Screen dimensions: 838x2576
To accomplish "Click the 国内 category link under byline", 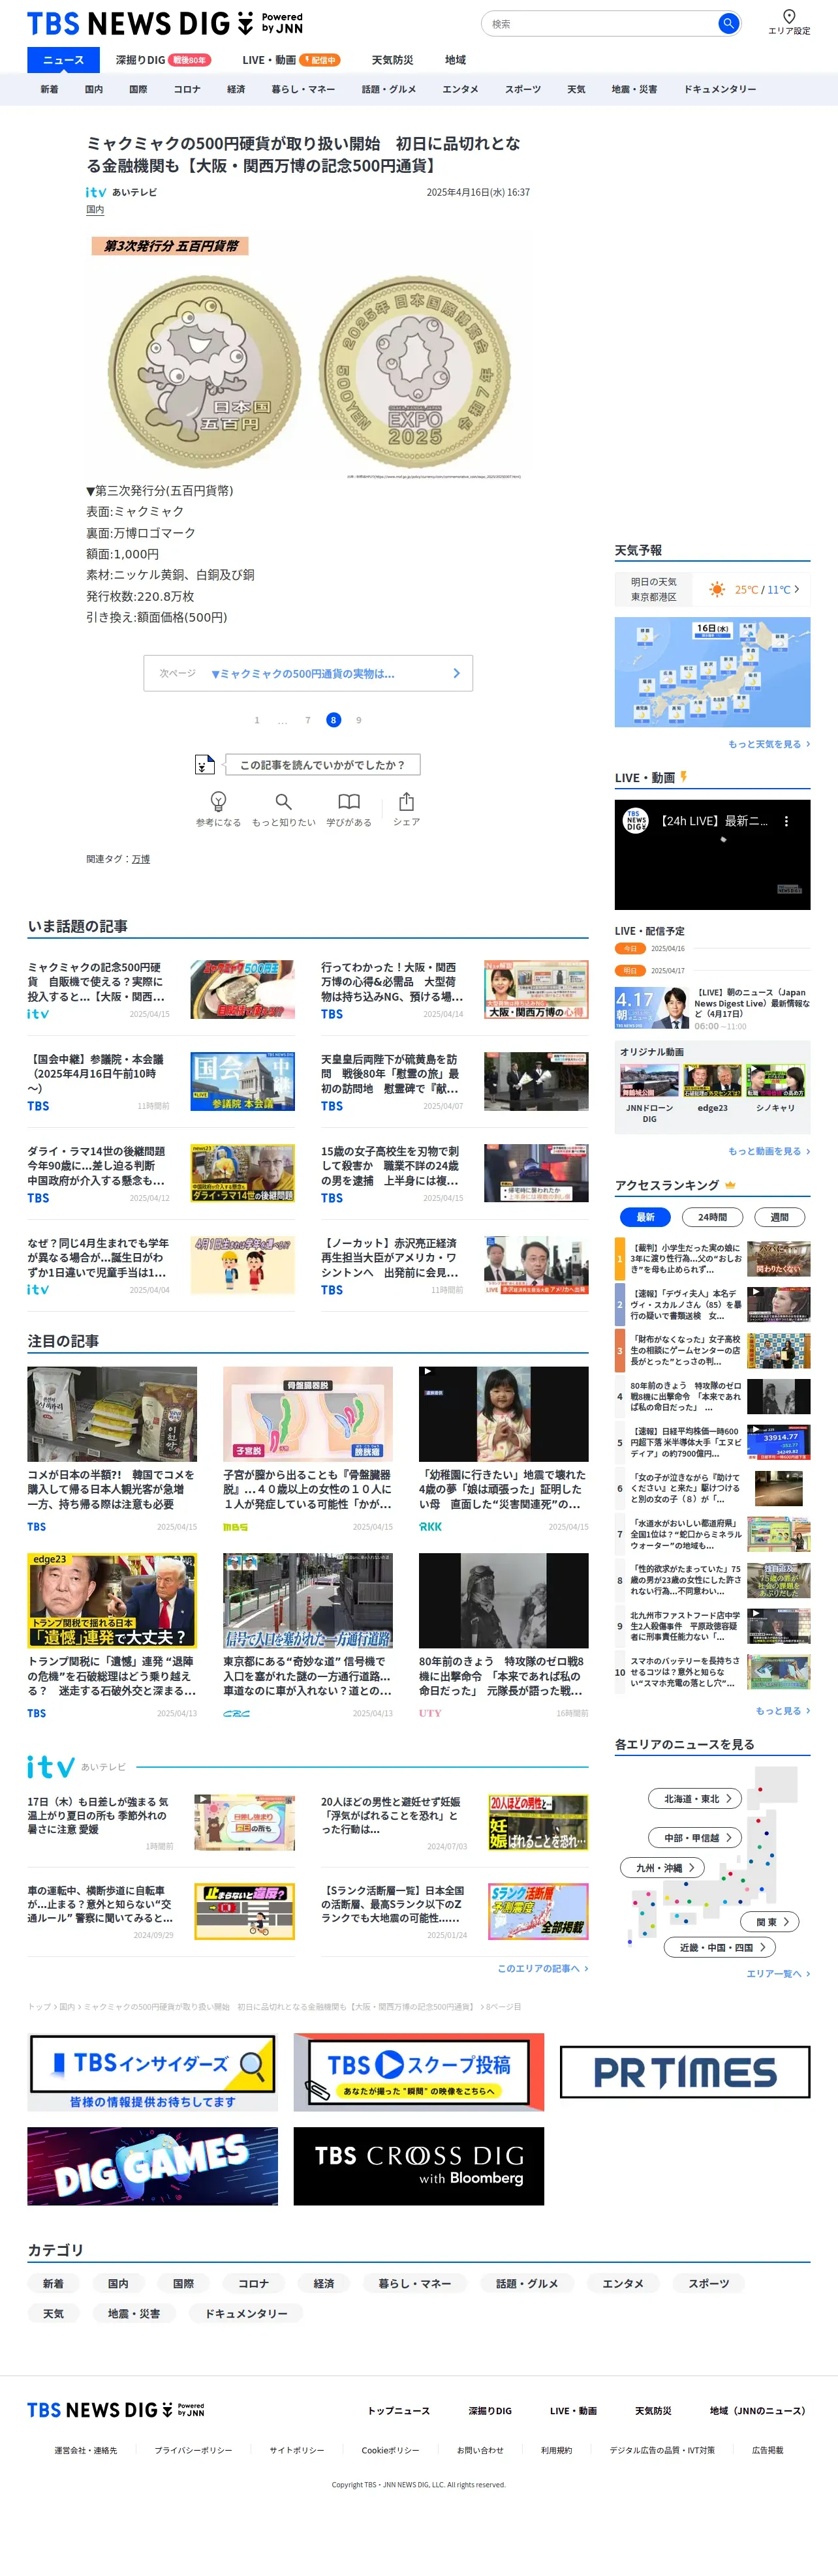I will [95, 210].
